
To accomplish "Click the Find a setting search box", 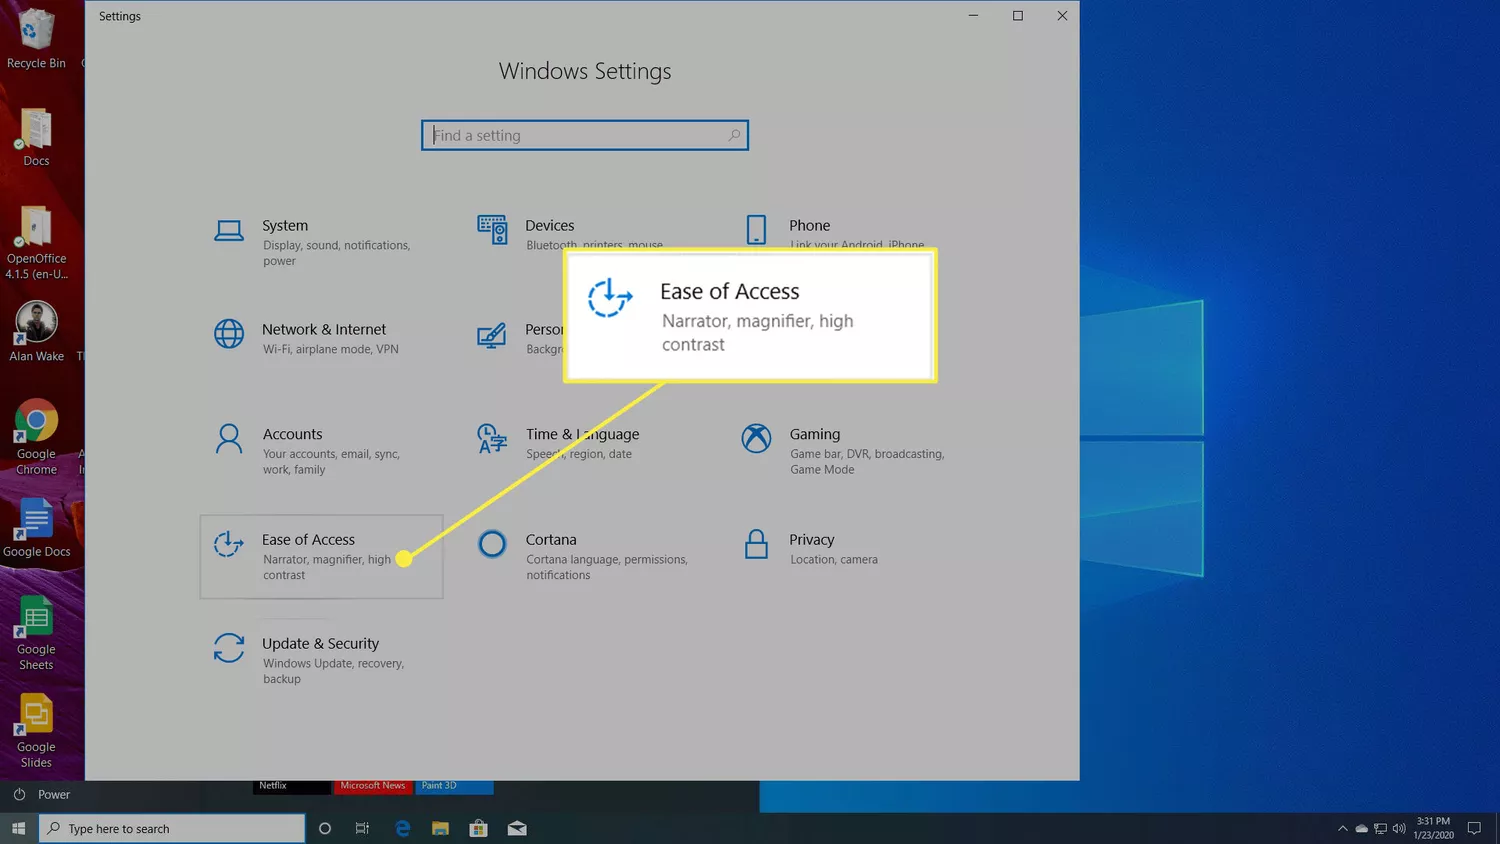I will click(x=585, y=135).
